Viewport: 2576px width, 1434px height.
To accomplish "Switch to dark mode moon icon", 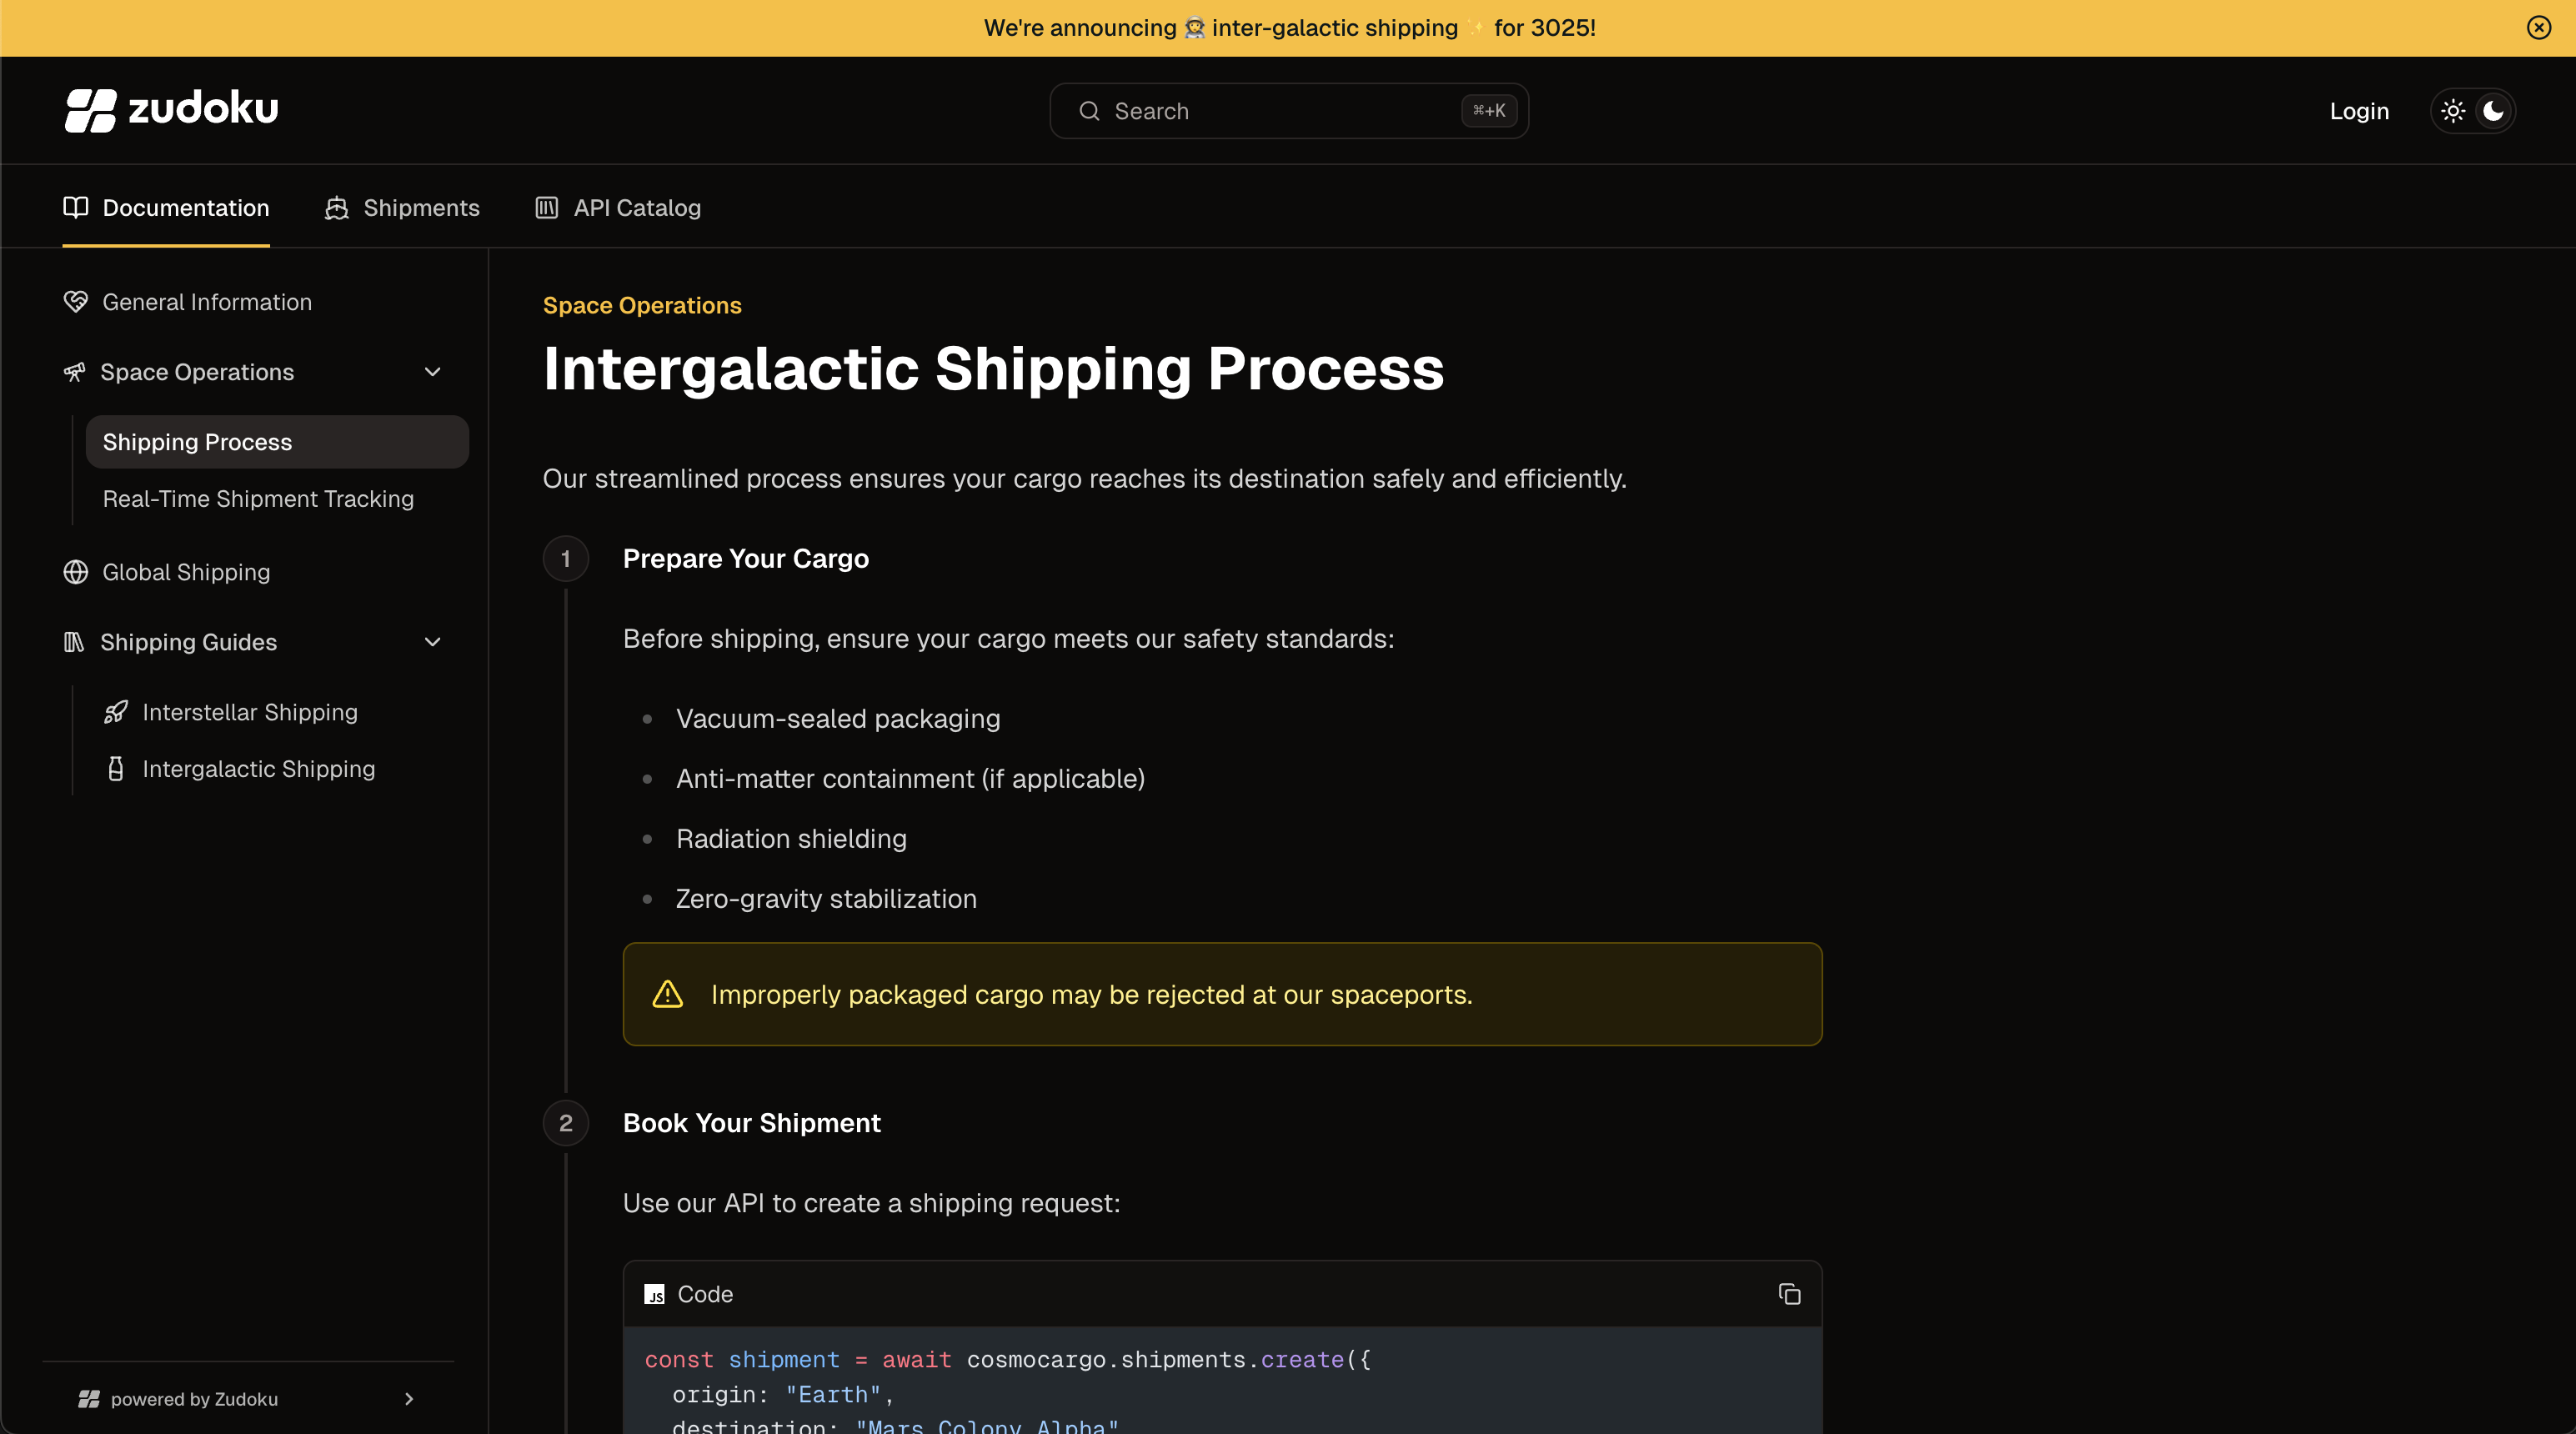I will click(x=2493, y=111).
